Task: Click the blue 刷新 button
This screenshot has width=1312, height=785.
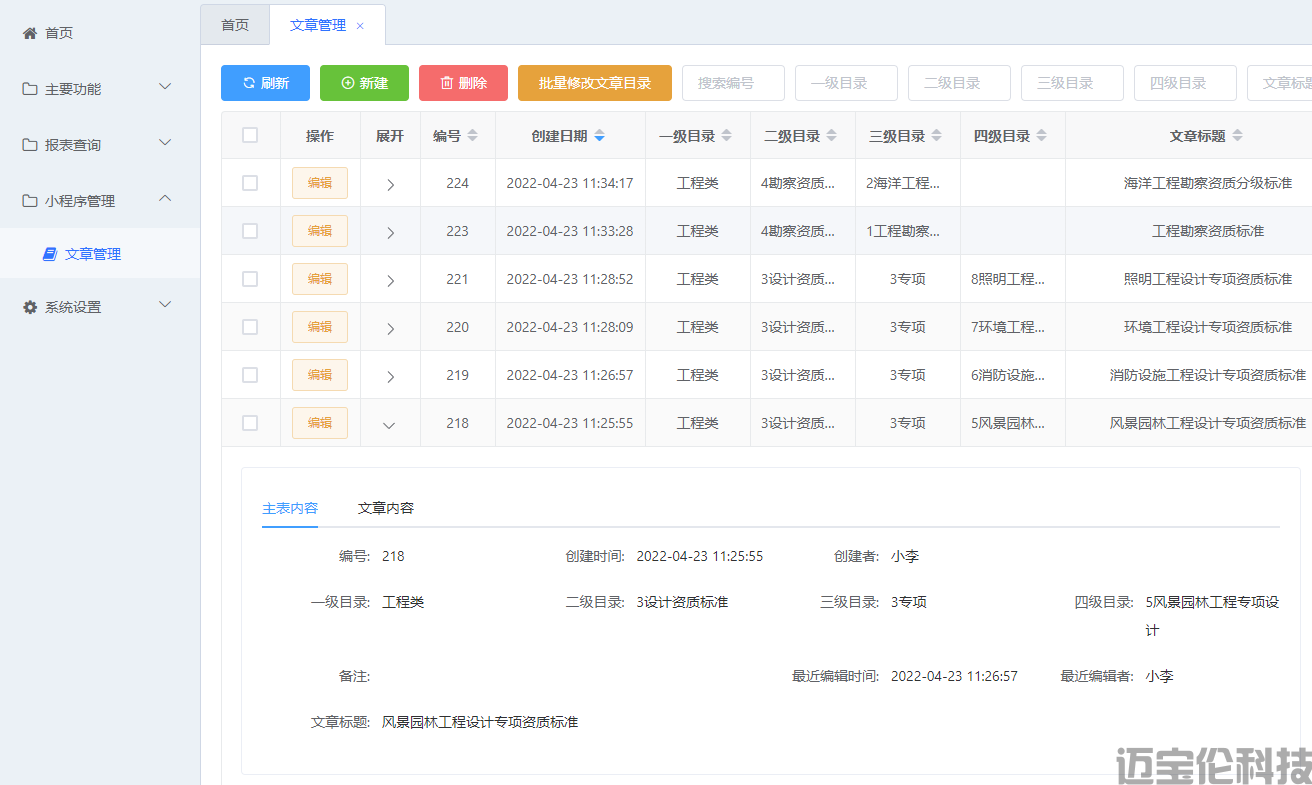Action: [265, 83]
